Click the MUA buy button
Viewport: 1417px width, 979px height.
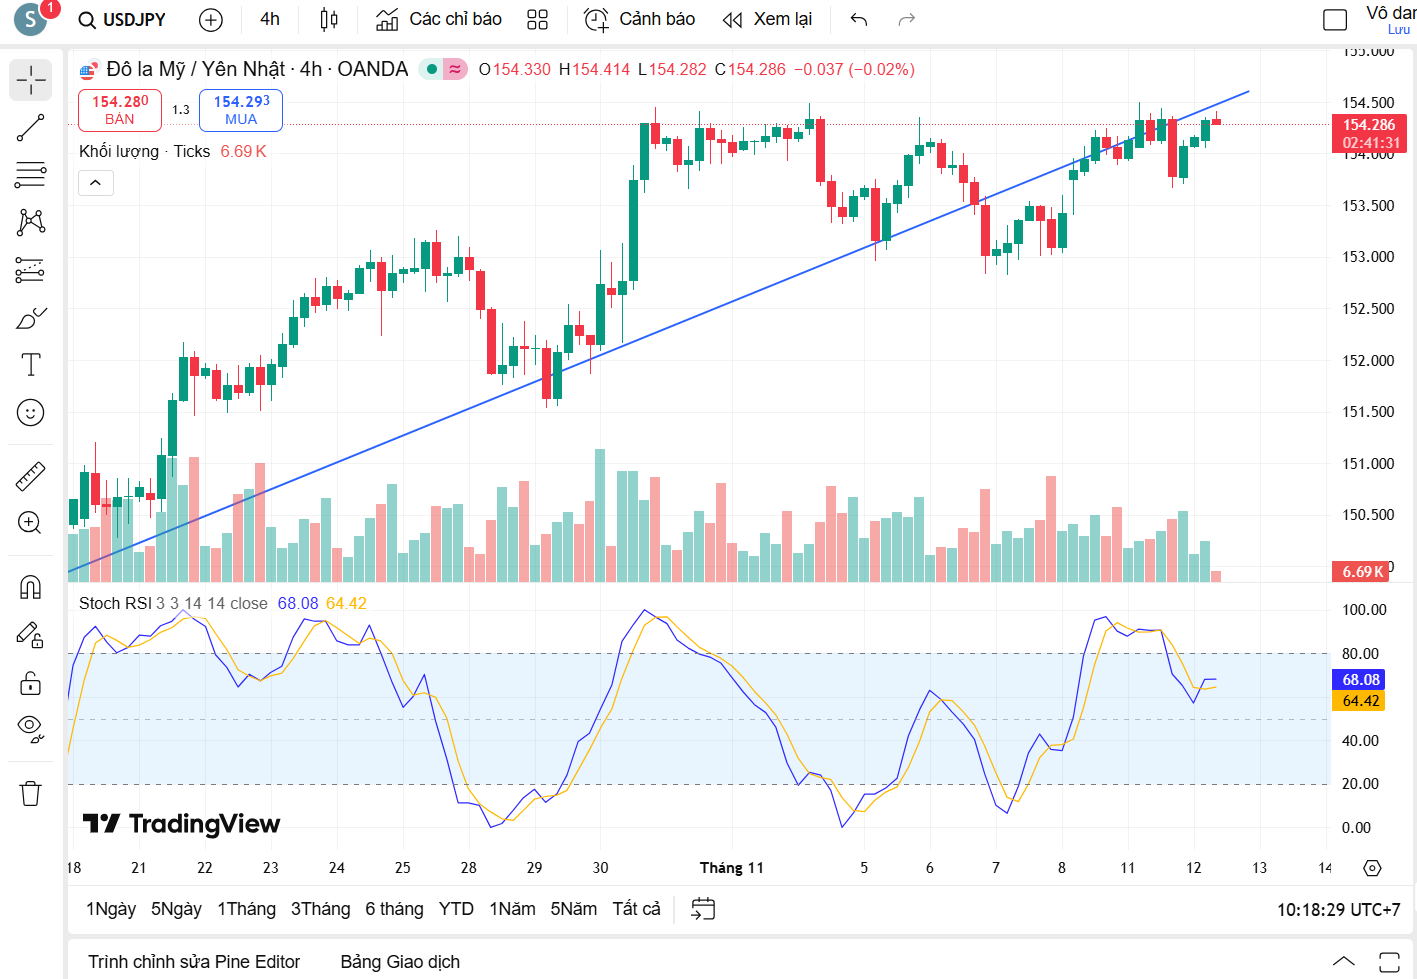[x=240, y=108]
